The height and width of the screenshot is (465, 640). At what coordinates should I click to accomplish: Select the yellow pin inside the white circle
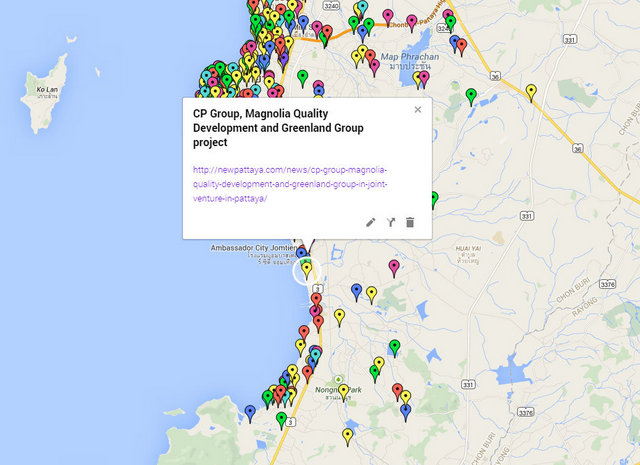307,270
